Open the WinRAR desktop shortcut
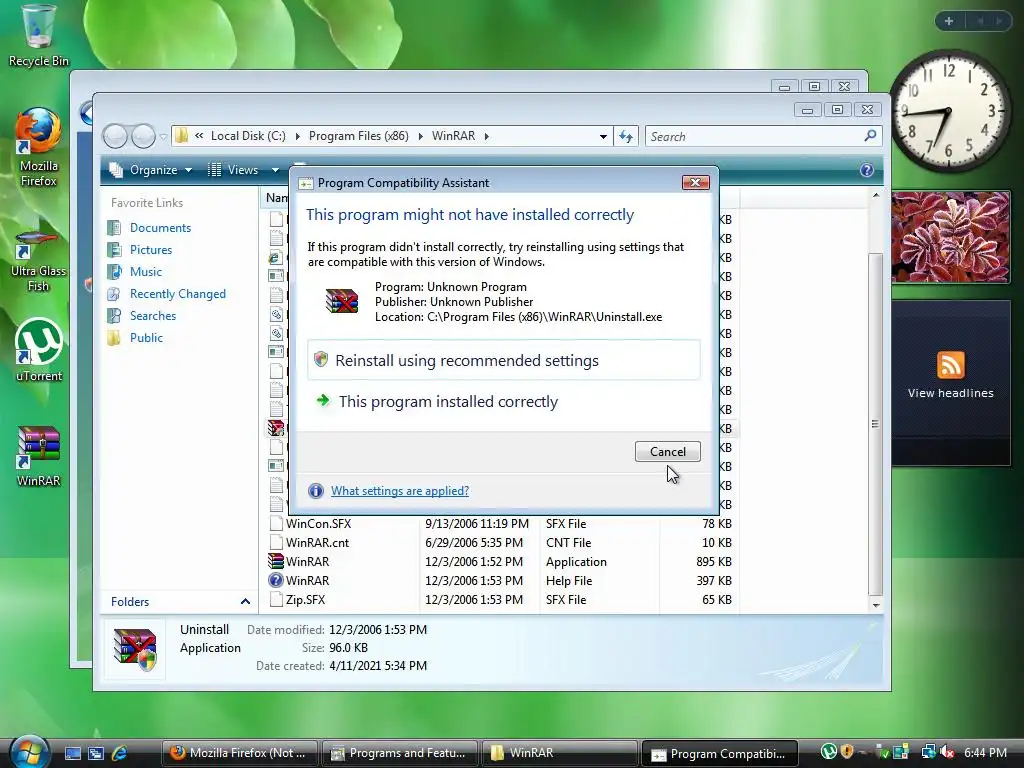This screenshot has width=1024, height=768. coord(38,455)
